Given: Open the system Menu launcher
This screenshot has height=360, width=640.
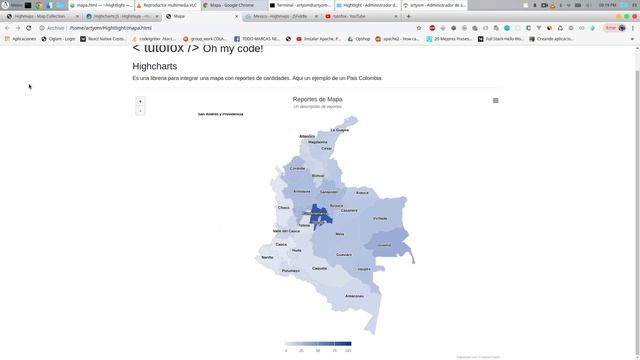Looking at the screenshot, I should 11,5.
